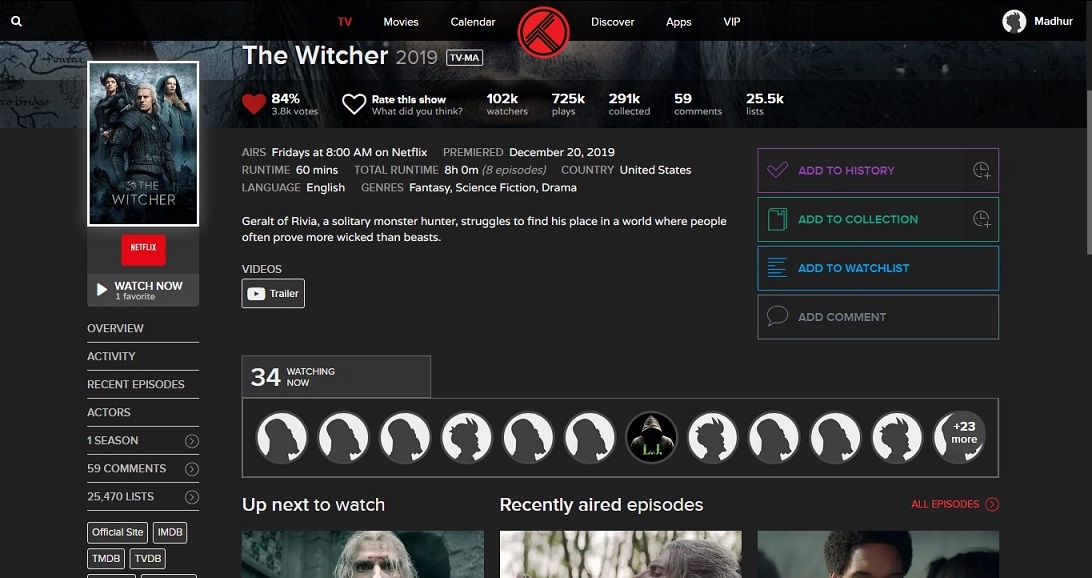Click the red Trakt logo
Viewport: 1092px width, 578px height.
[543, 32]
